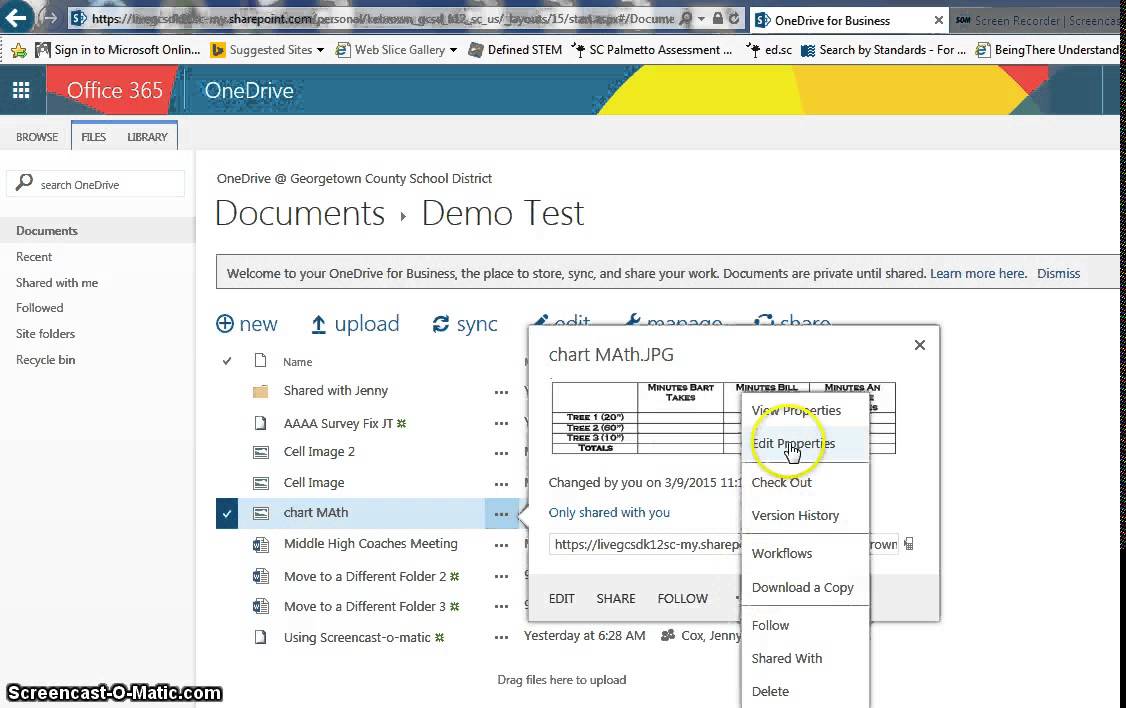Switch to the Screen Recorder browser tab
The height and width of the screenshot is (708, 1126).
(x=1038, y=21)
